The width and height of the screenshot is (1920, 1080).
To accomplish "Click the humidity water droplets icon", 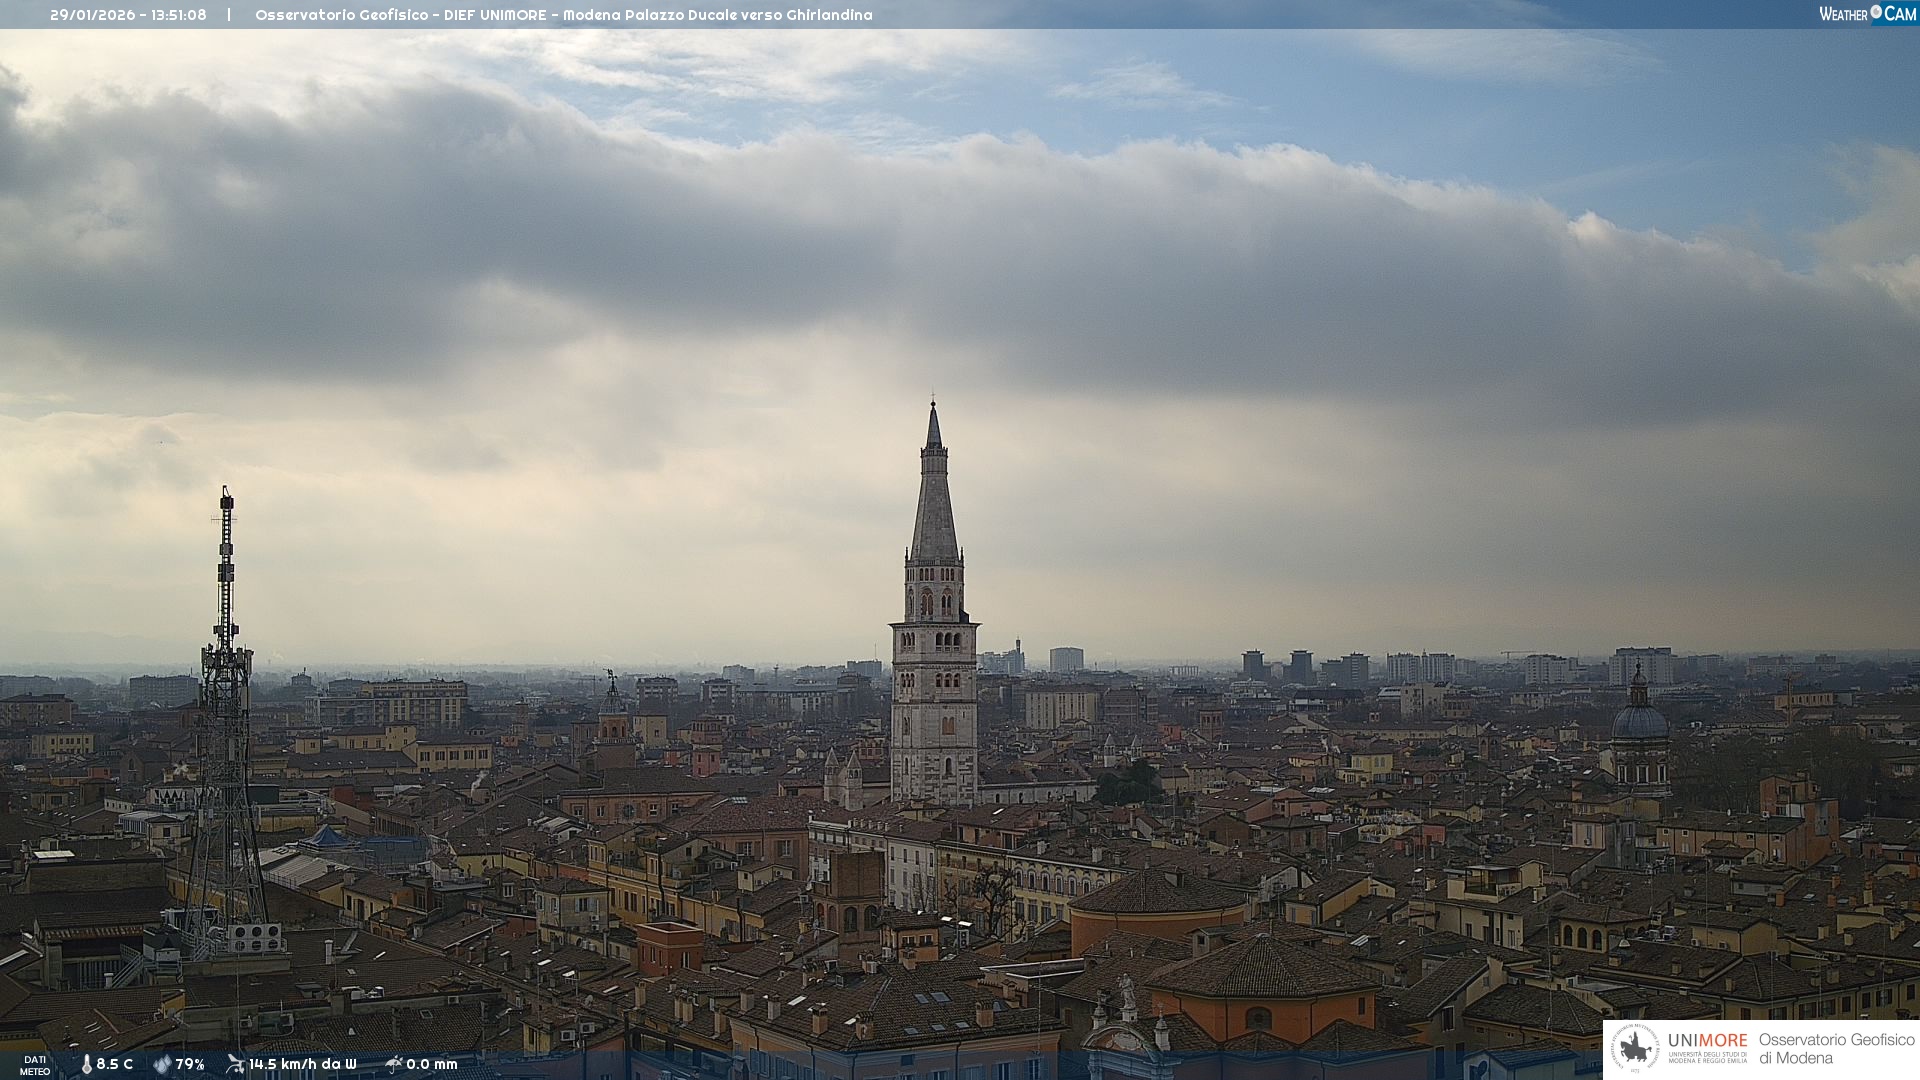I will [162, 1065].
